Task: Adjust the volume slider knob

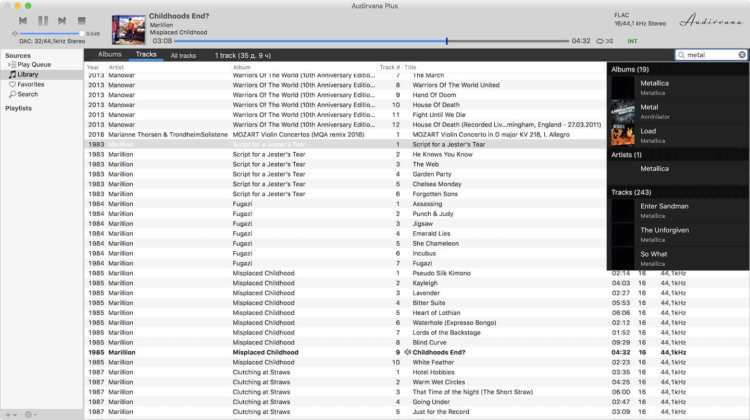Action: [82, 33]
